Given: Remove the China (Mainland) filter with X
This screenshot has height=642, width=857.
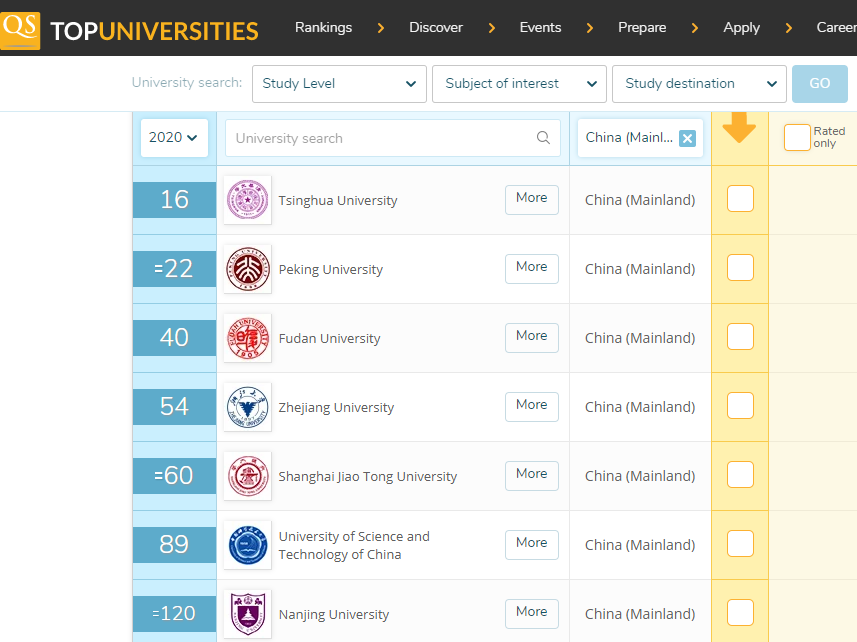Looking at the screenshot, I should pyautogui.click(x=687, y=138).
